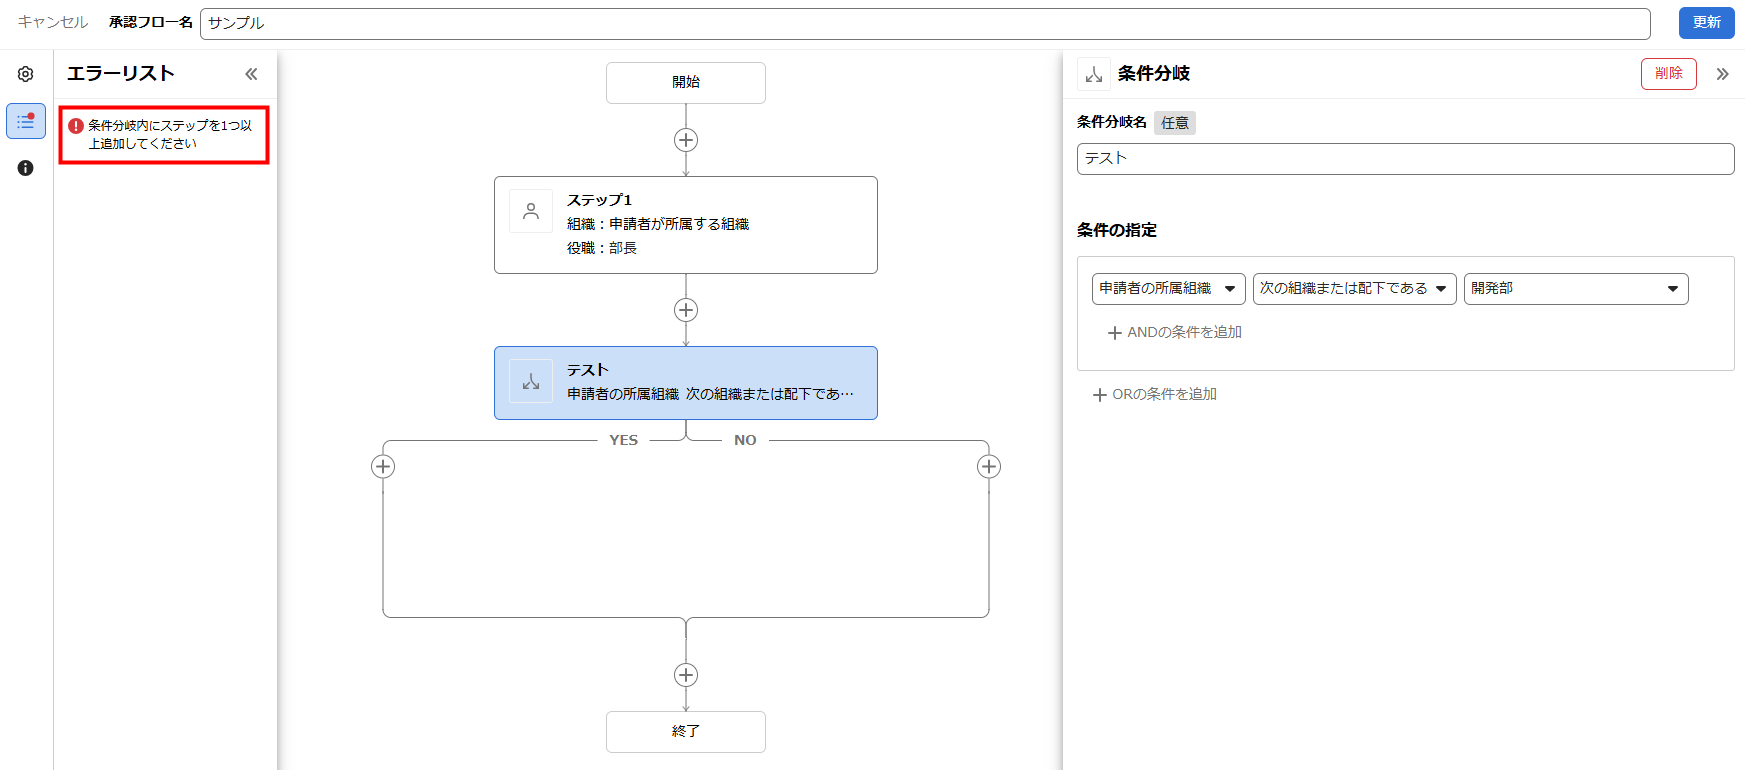This screenshot has width=1745, height=770.
Task: Select the ステップ1 node in flow
Action: [x=686, y=225]
